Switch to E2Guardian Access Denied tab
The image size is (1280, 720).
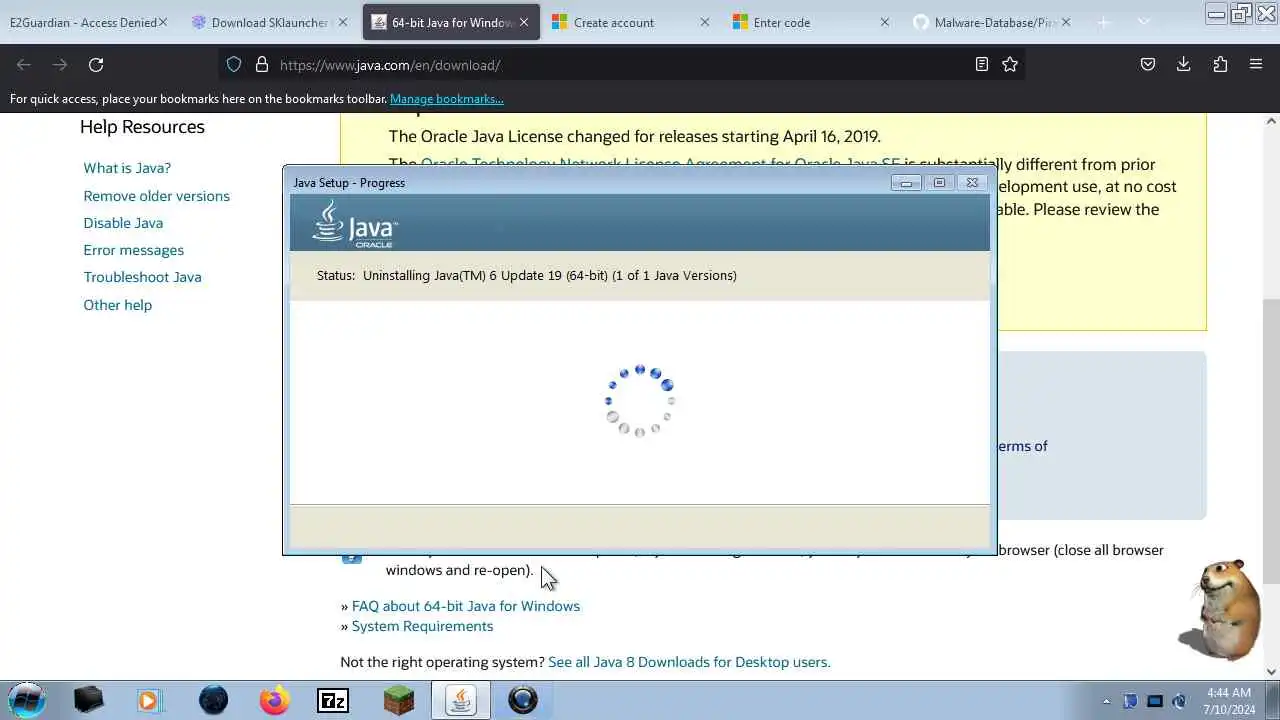click(82, 22)
